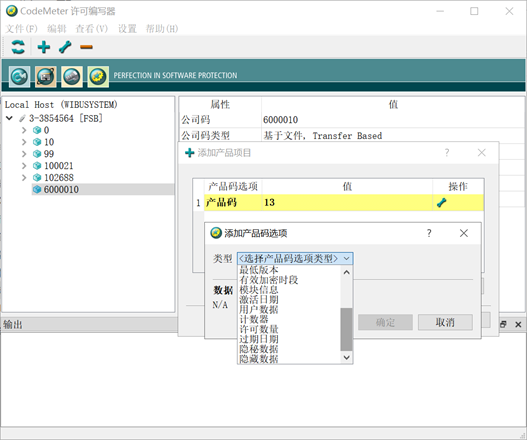Select the 3-3854564 [FSB] container item

pos(66,118)
